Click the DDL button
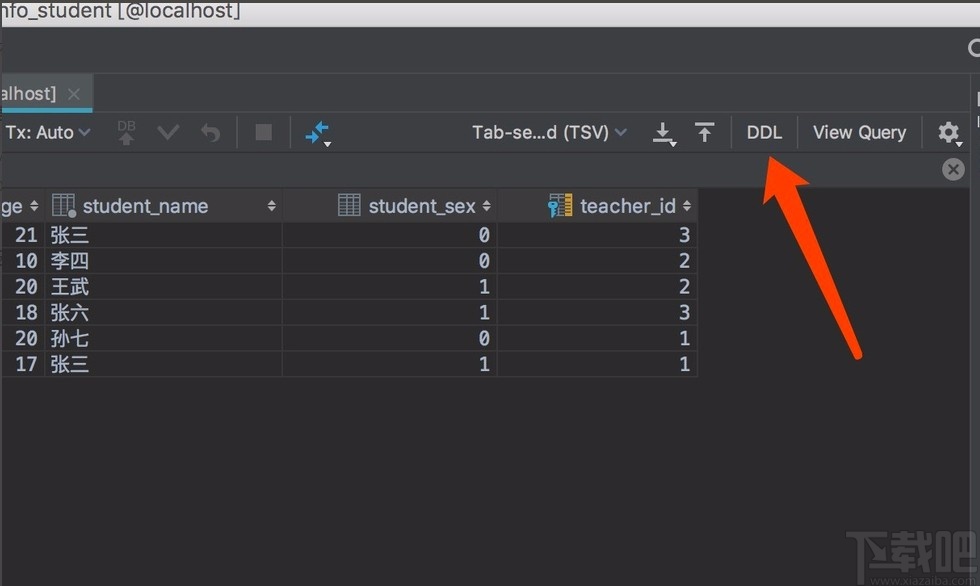The image size is (980, 586). [x=764, y=132]
